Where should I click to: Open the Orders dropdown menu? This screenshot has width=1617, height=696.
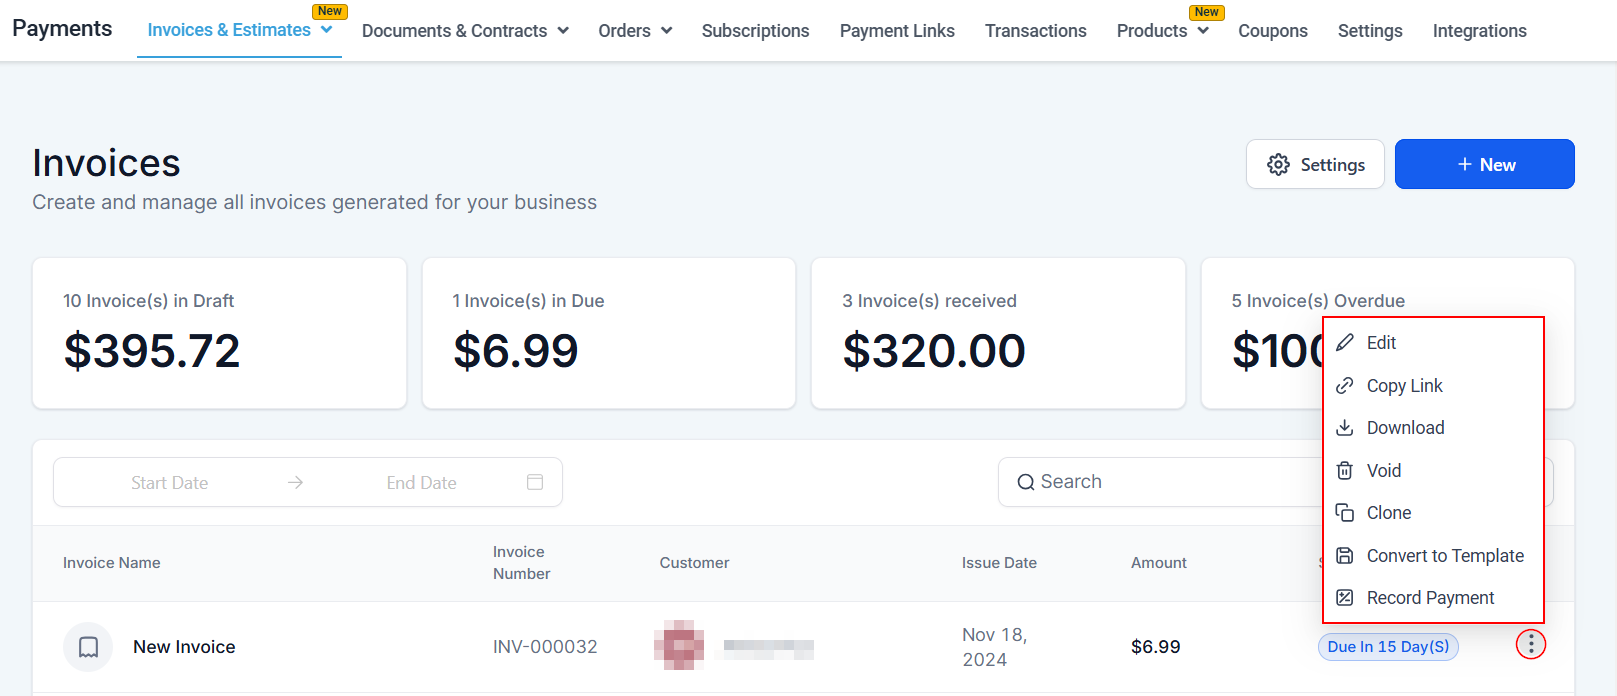pyautogui.click(x=667, y=31)
